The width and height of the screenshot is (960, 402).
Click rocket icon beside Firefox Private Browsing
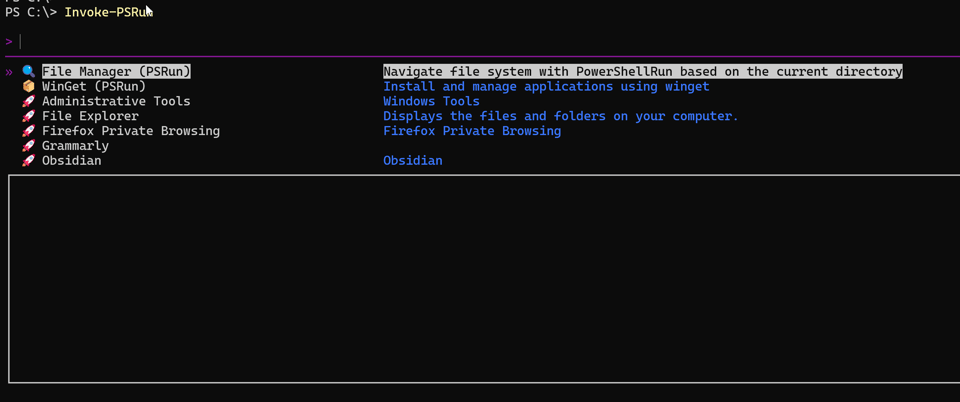click(28, 131)
